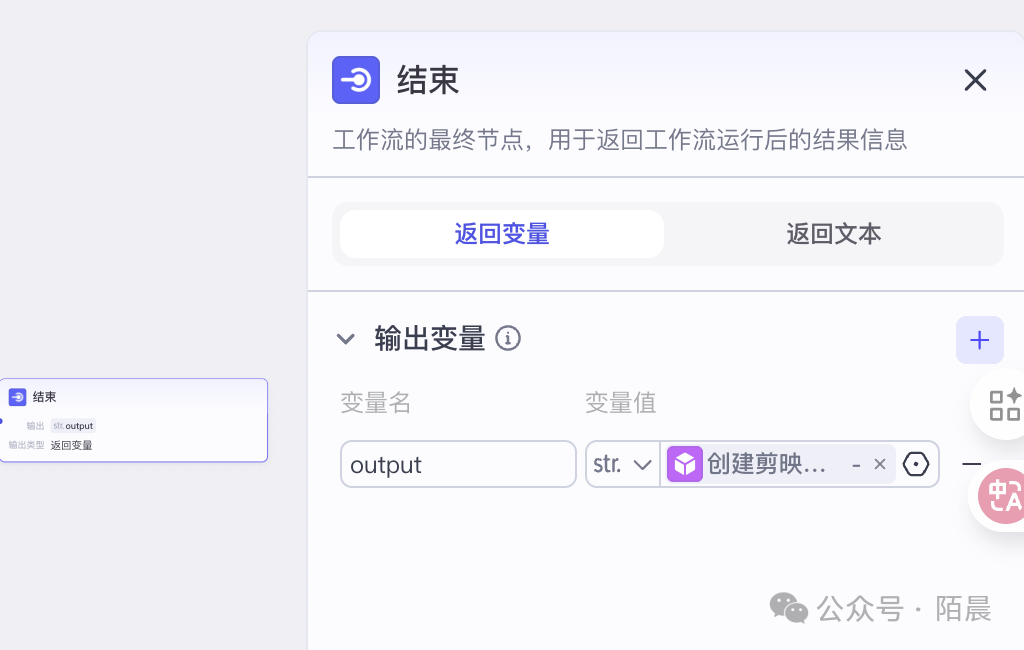Click the 结束 node icon in panel header
Viewport: 1024px width, 650px height.
tap(356, 80)
